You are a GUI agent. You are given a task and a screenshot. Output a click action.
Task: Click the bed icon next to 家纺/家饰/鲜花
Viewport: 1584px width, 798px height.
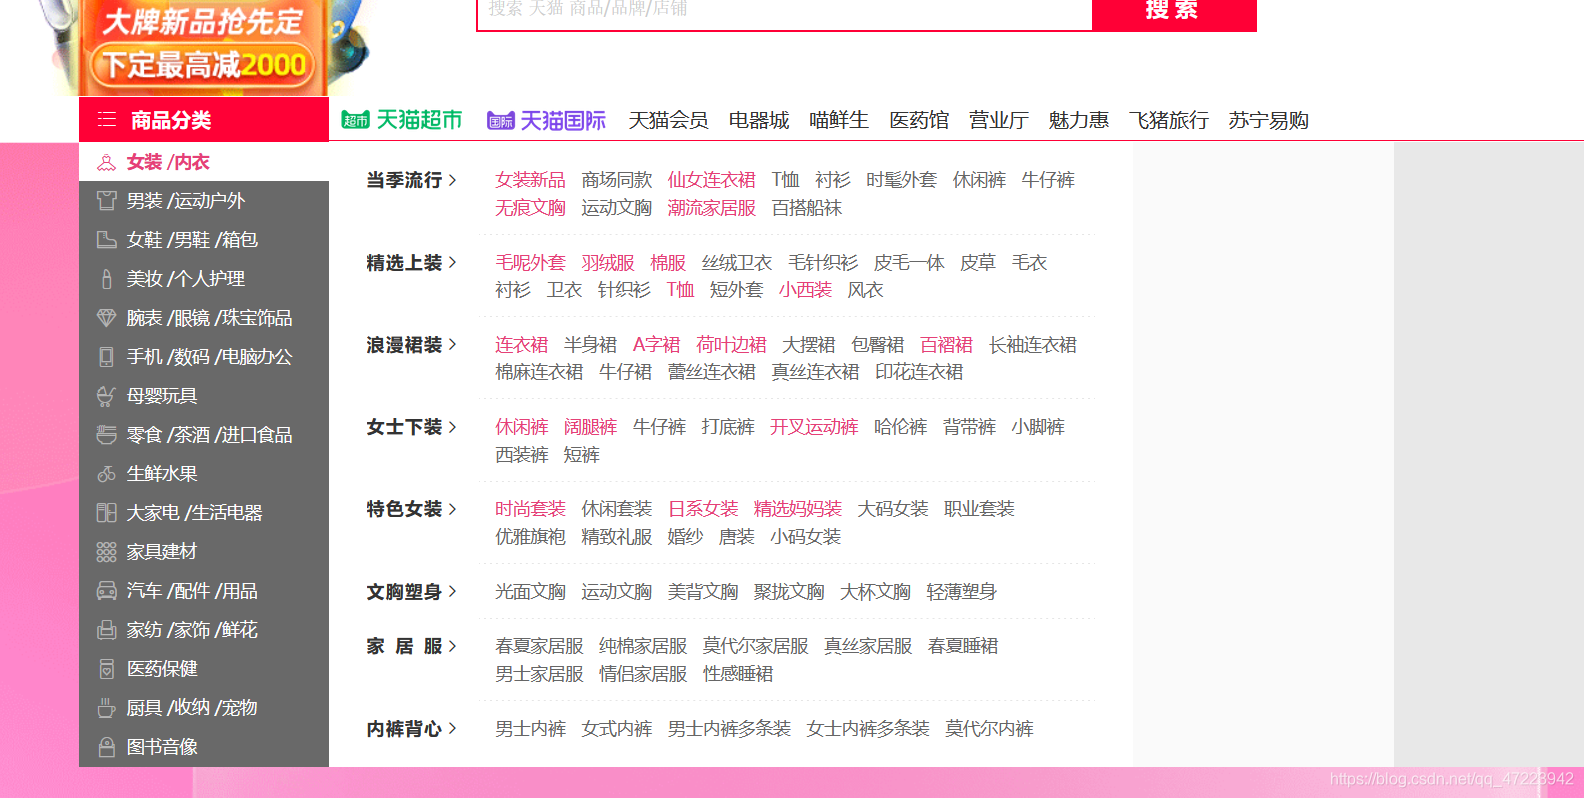coord(106,630)
